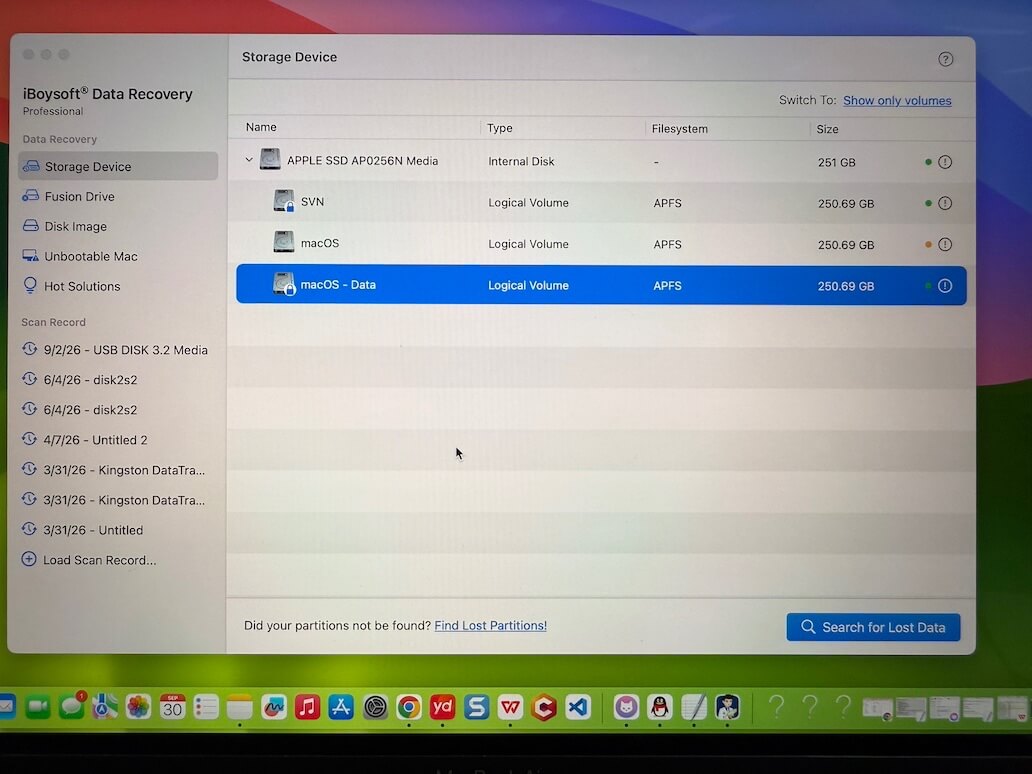
Task: Show info for the SVN volume
Action: point(945,203)
